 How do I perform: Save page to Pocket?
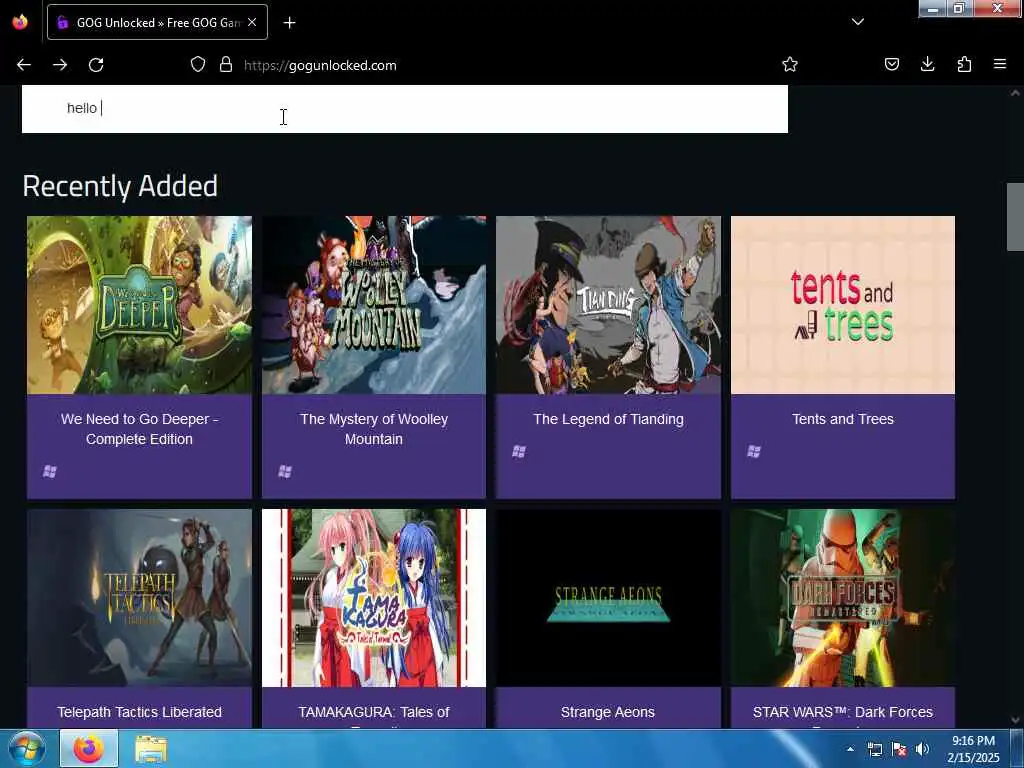coord(892,65)
